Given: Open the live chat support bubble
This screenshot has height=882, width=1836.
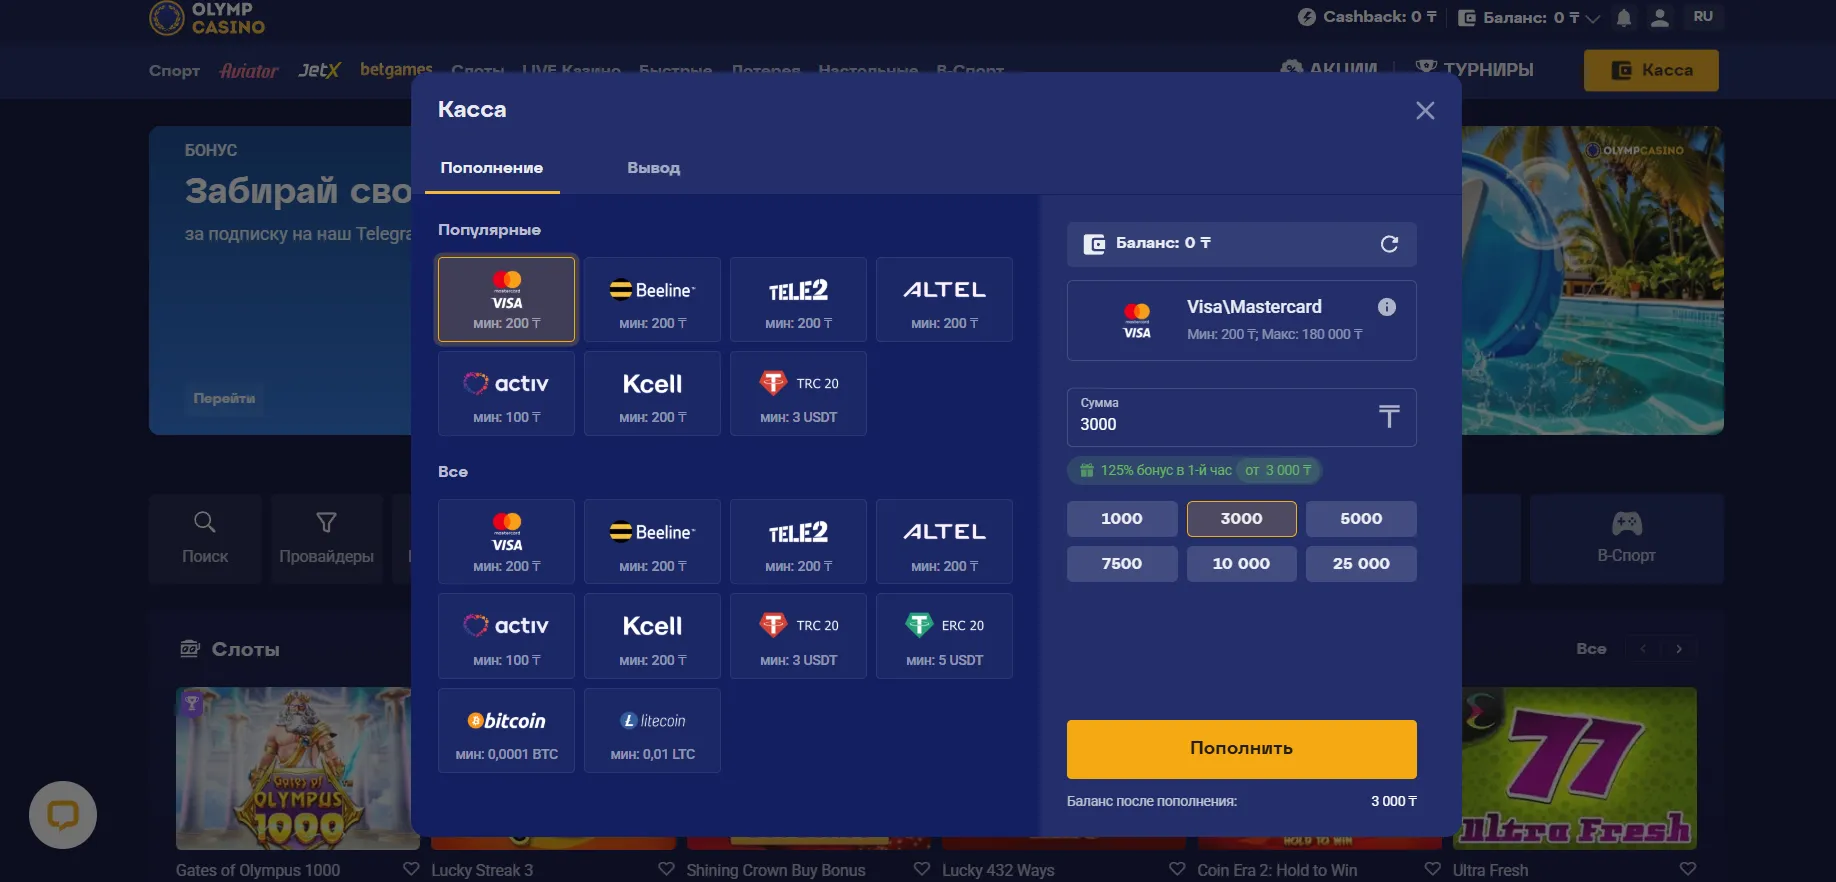Looking at the screenshot, I should pos(63,815).
